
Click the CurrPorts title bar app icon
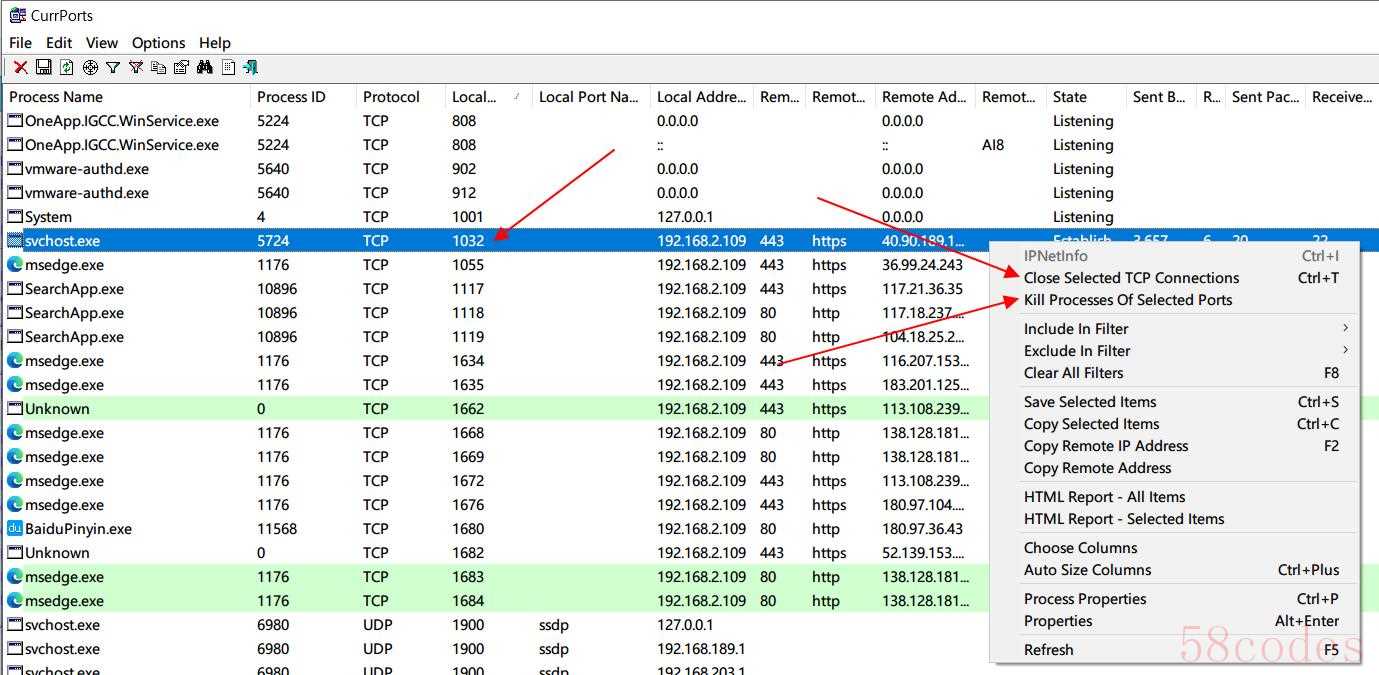tap(18, 15)
